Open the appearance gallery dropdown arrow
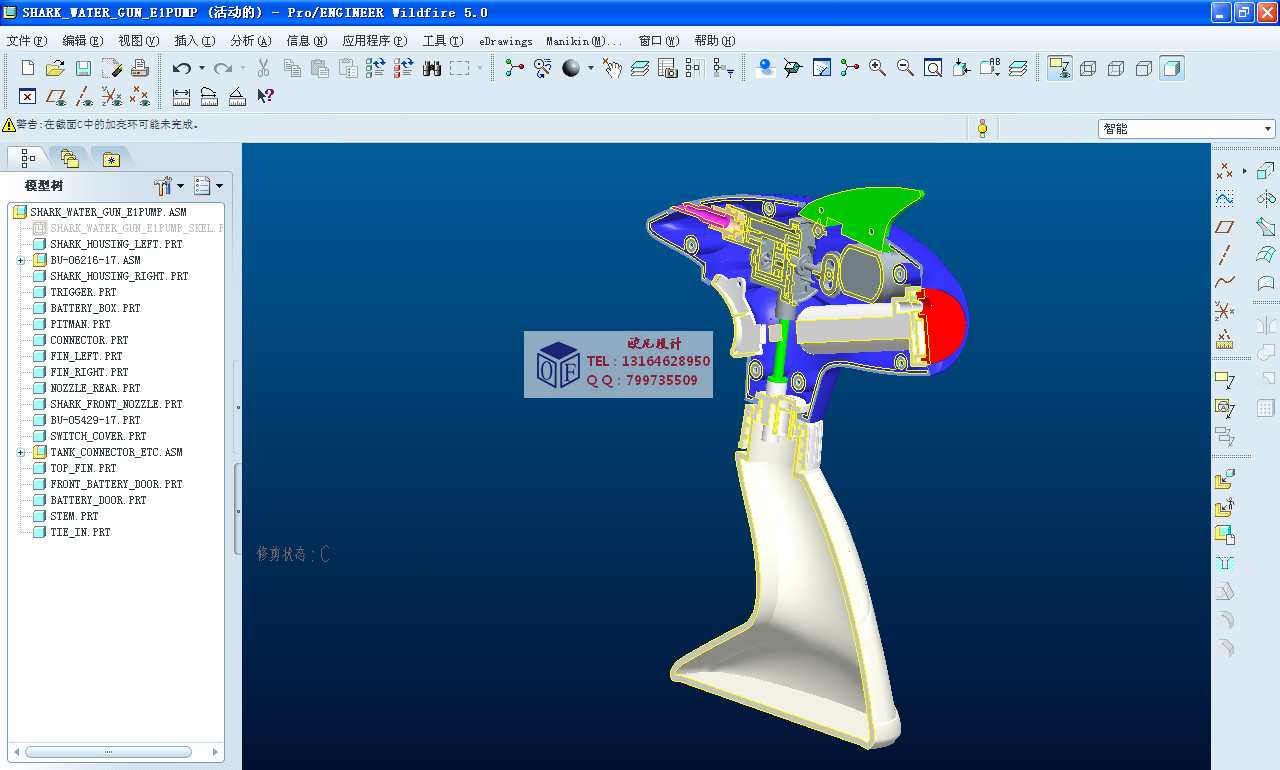The width and height of the screenshot is (1280, 770). (590, 68)
